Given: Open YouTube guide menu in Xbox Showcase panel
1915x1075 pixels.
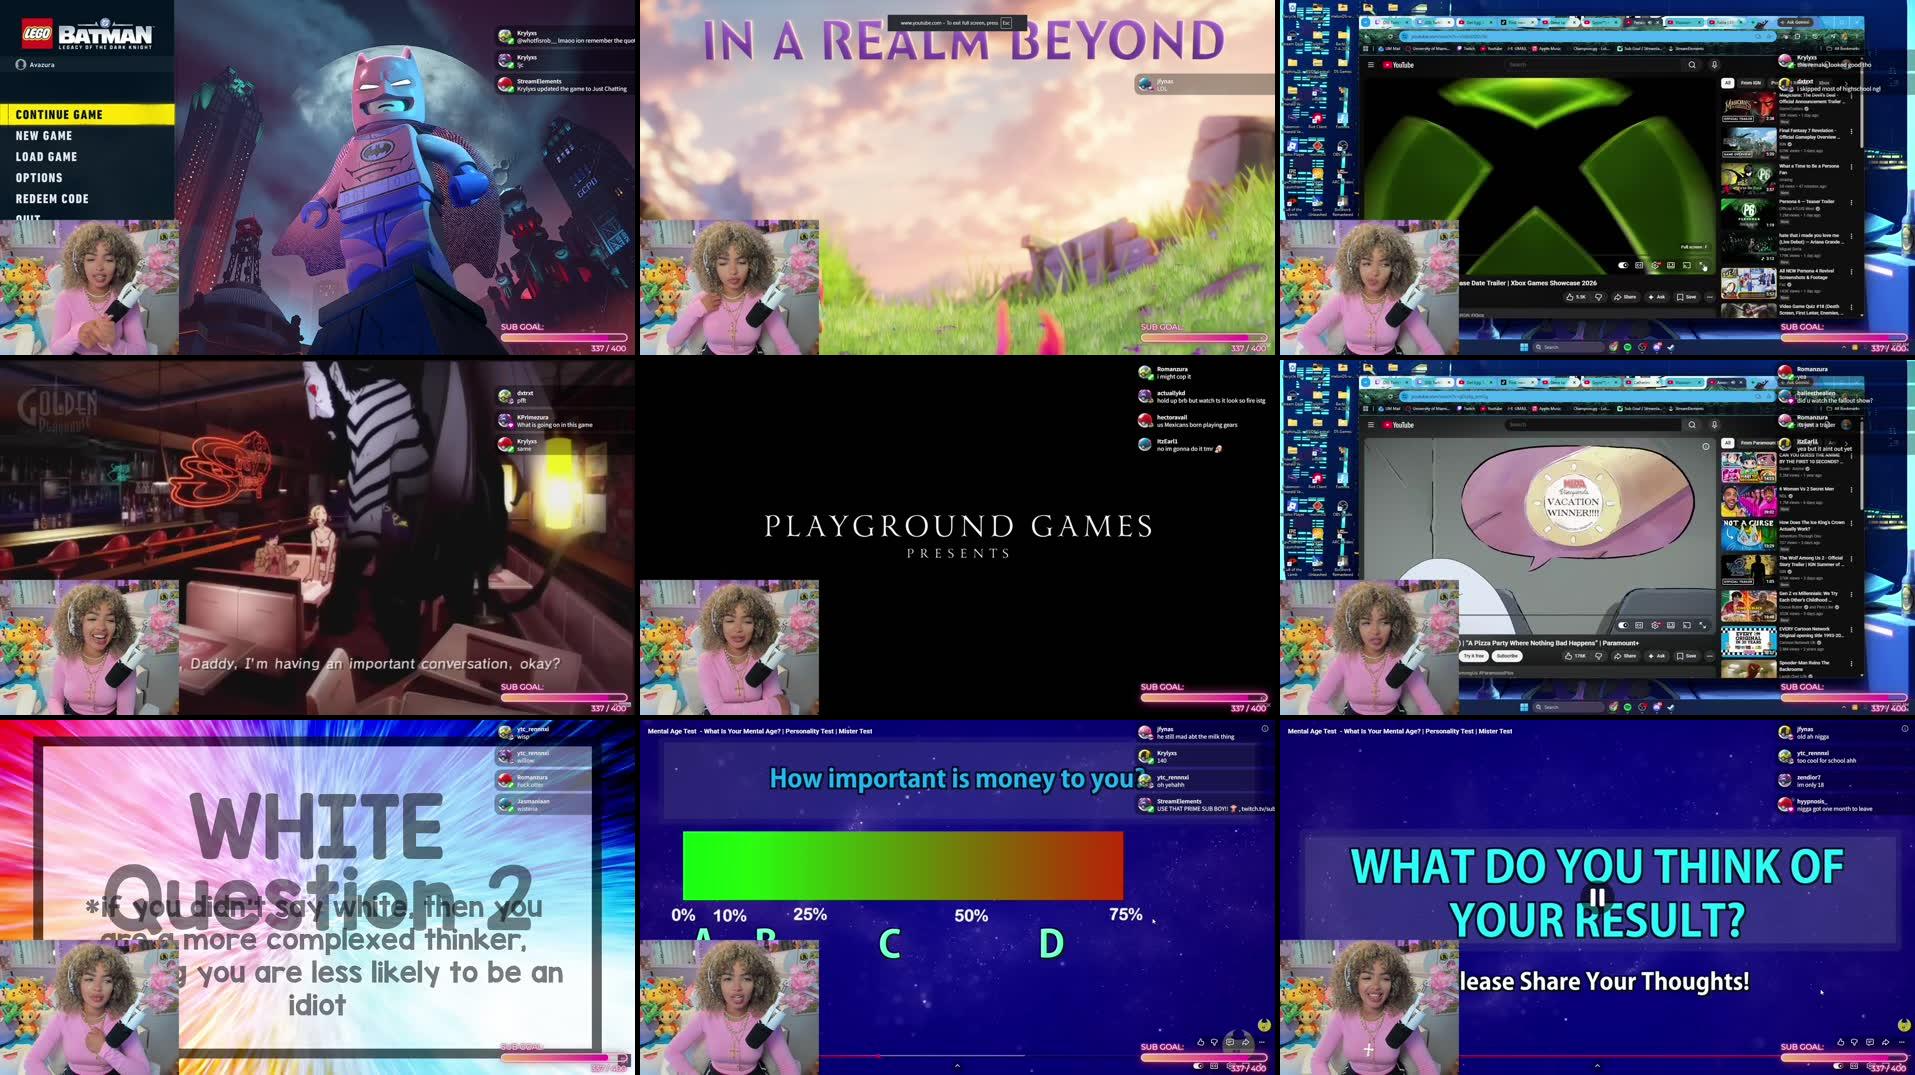Looking at the screenshot, I should pos(1371,65).
